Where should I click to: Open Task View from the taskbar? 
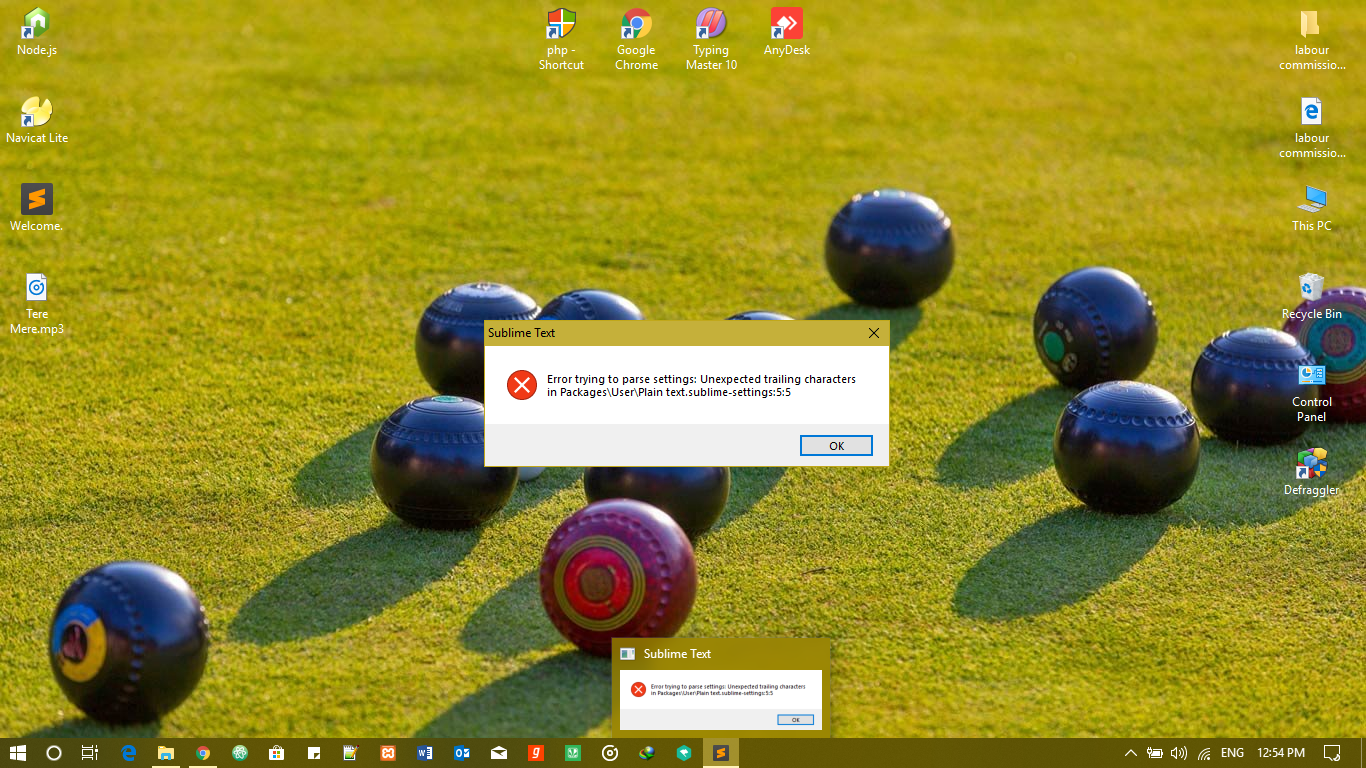(90, 753)
